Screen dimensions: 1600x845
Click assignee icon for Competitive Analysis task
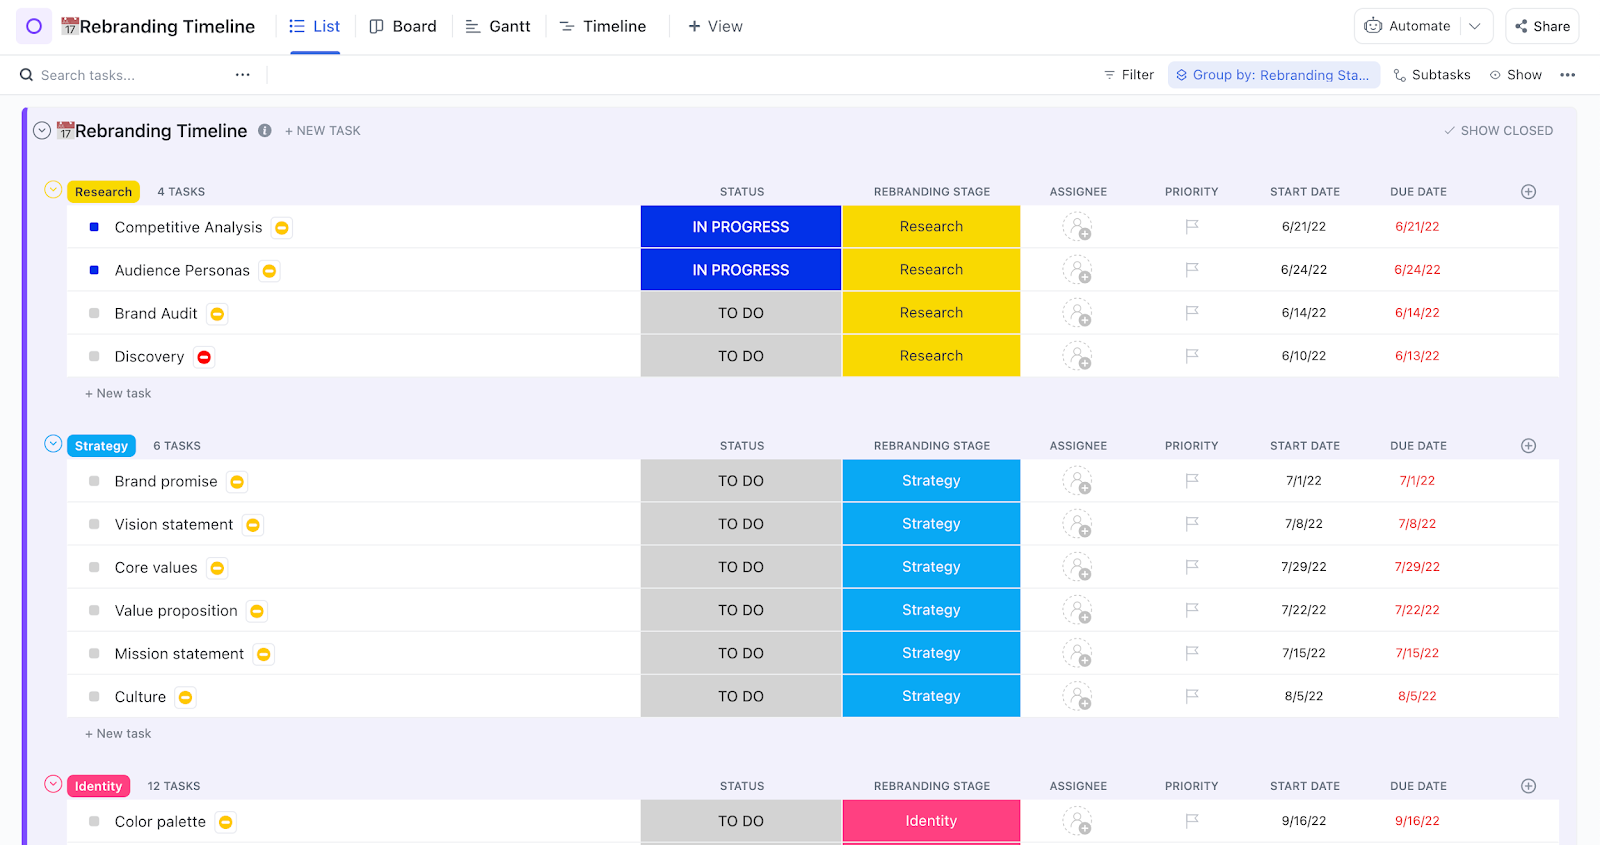[x=1077, y=227]
